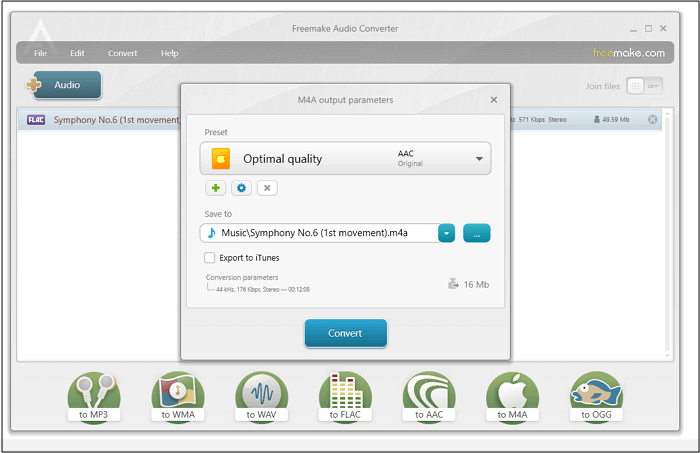Viewport: 700px width, 453px height.
Task: Open the Convert menu
Action: click(x=123, y=53)
